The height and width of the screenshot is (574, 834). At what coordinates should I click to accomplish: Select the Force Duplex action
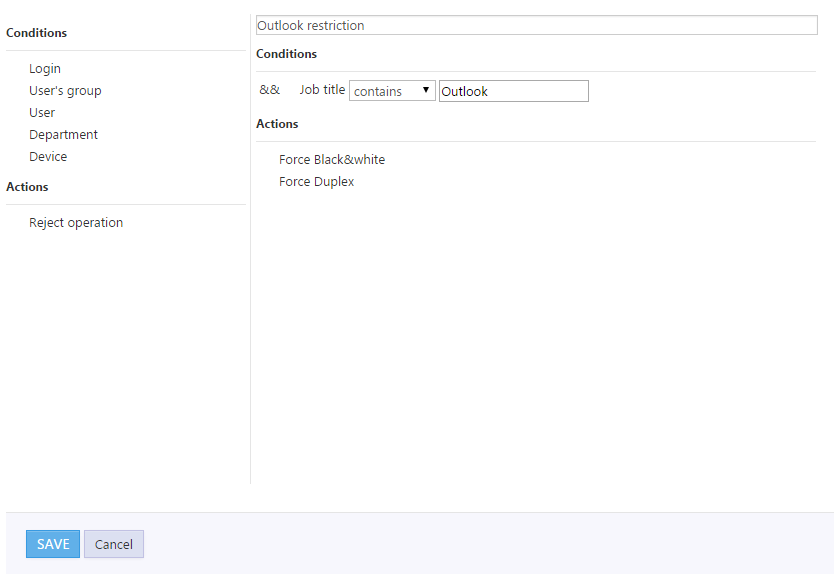[316, 182]
